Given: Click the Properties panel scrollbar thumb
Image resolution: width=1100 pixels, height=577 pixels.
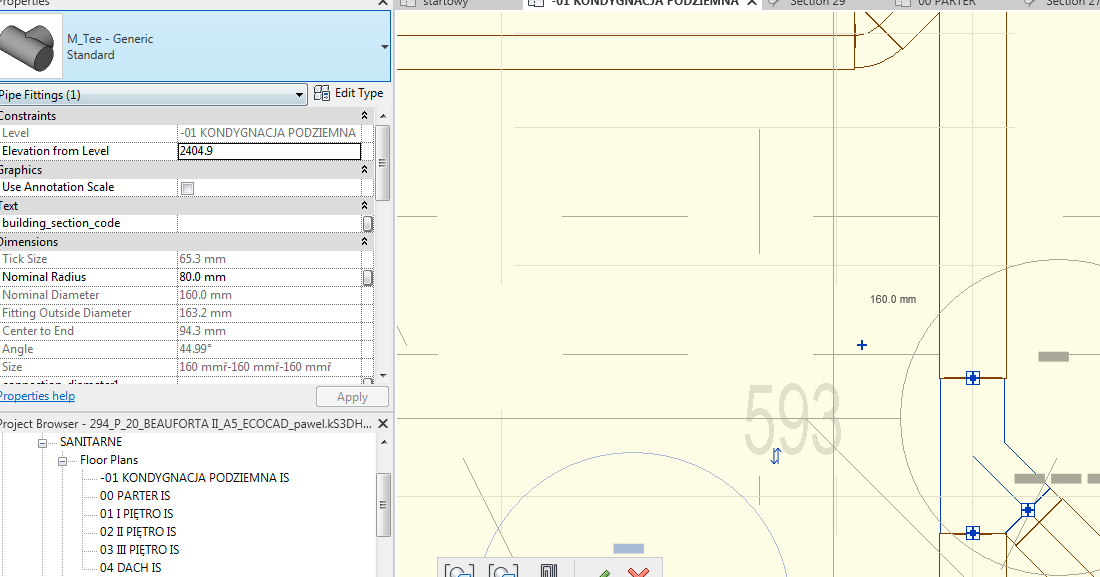Looking at the screenshot, I should pos(383,163).
